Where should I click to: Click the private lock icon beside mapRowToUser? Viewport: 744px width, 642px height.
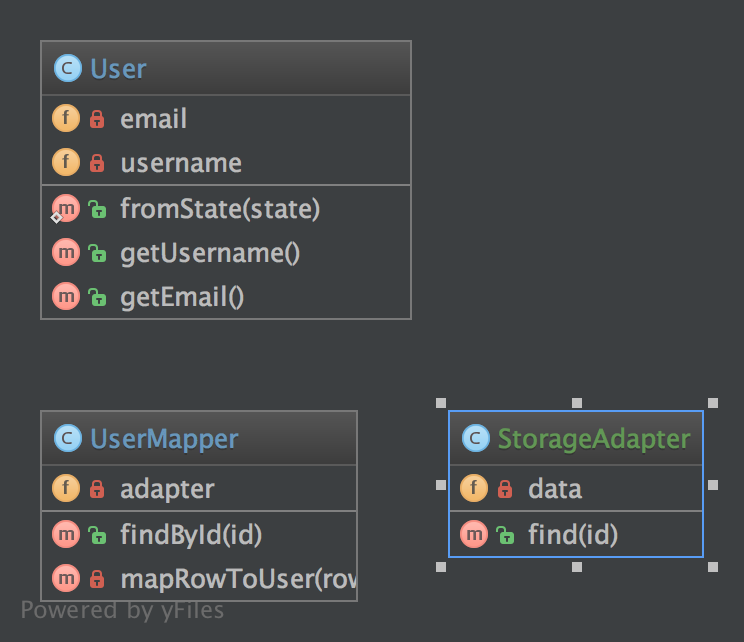[x=97, y=579]
